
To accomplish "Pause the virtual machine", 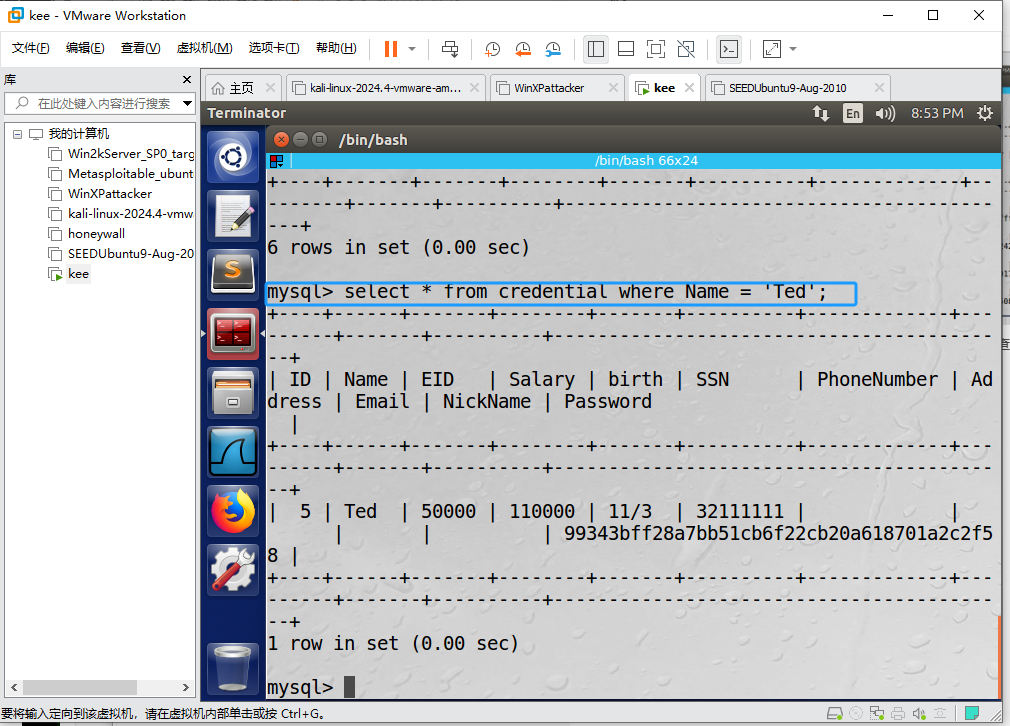I will (390, 49).
